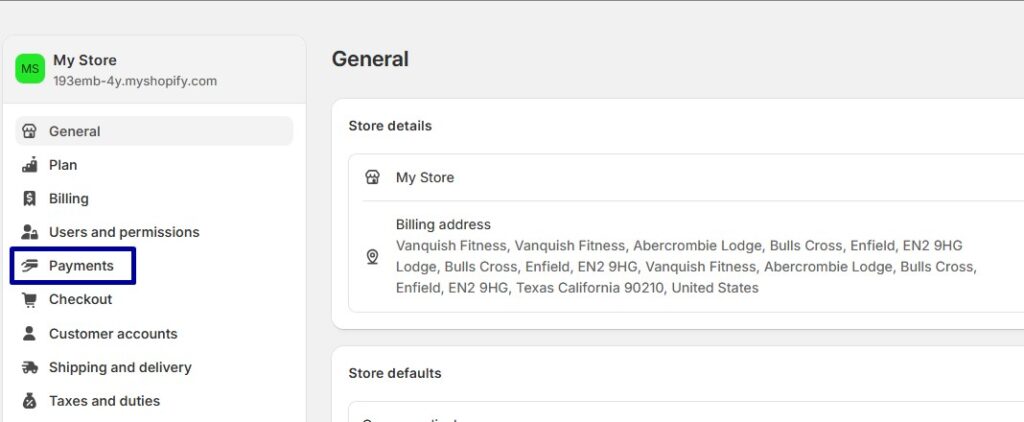The width and height of the screenshot is (1024, 422).
Task: Click the Billing address row to edit
Action: point(686,257)
